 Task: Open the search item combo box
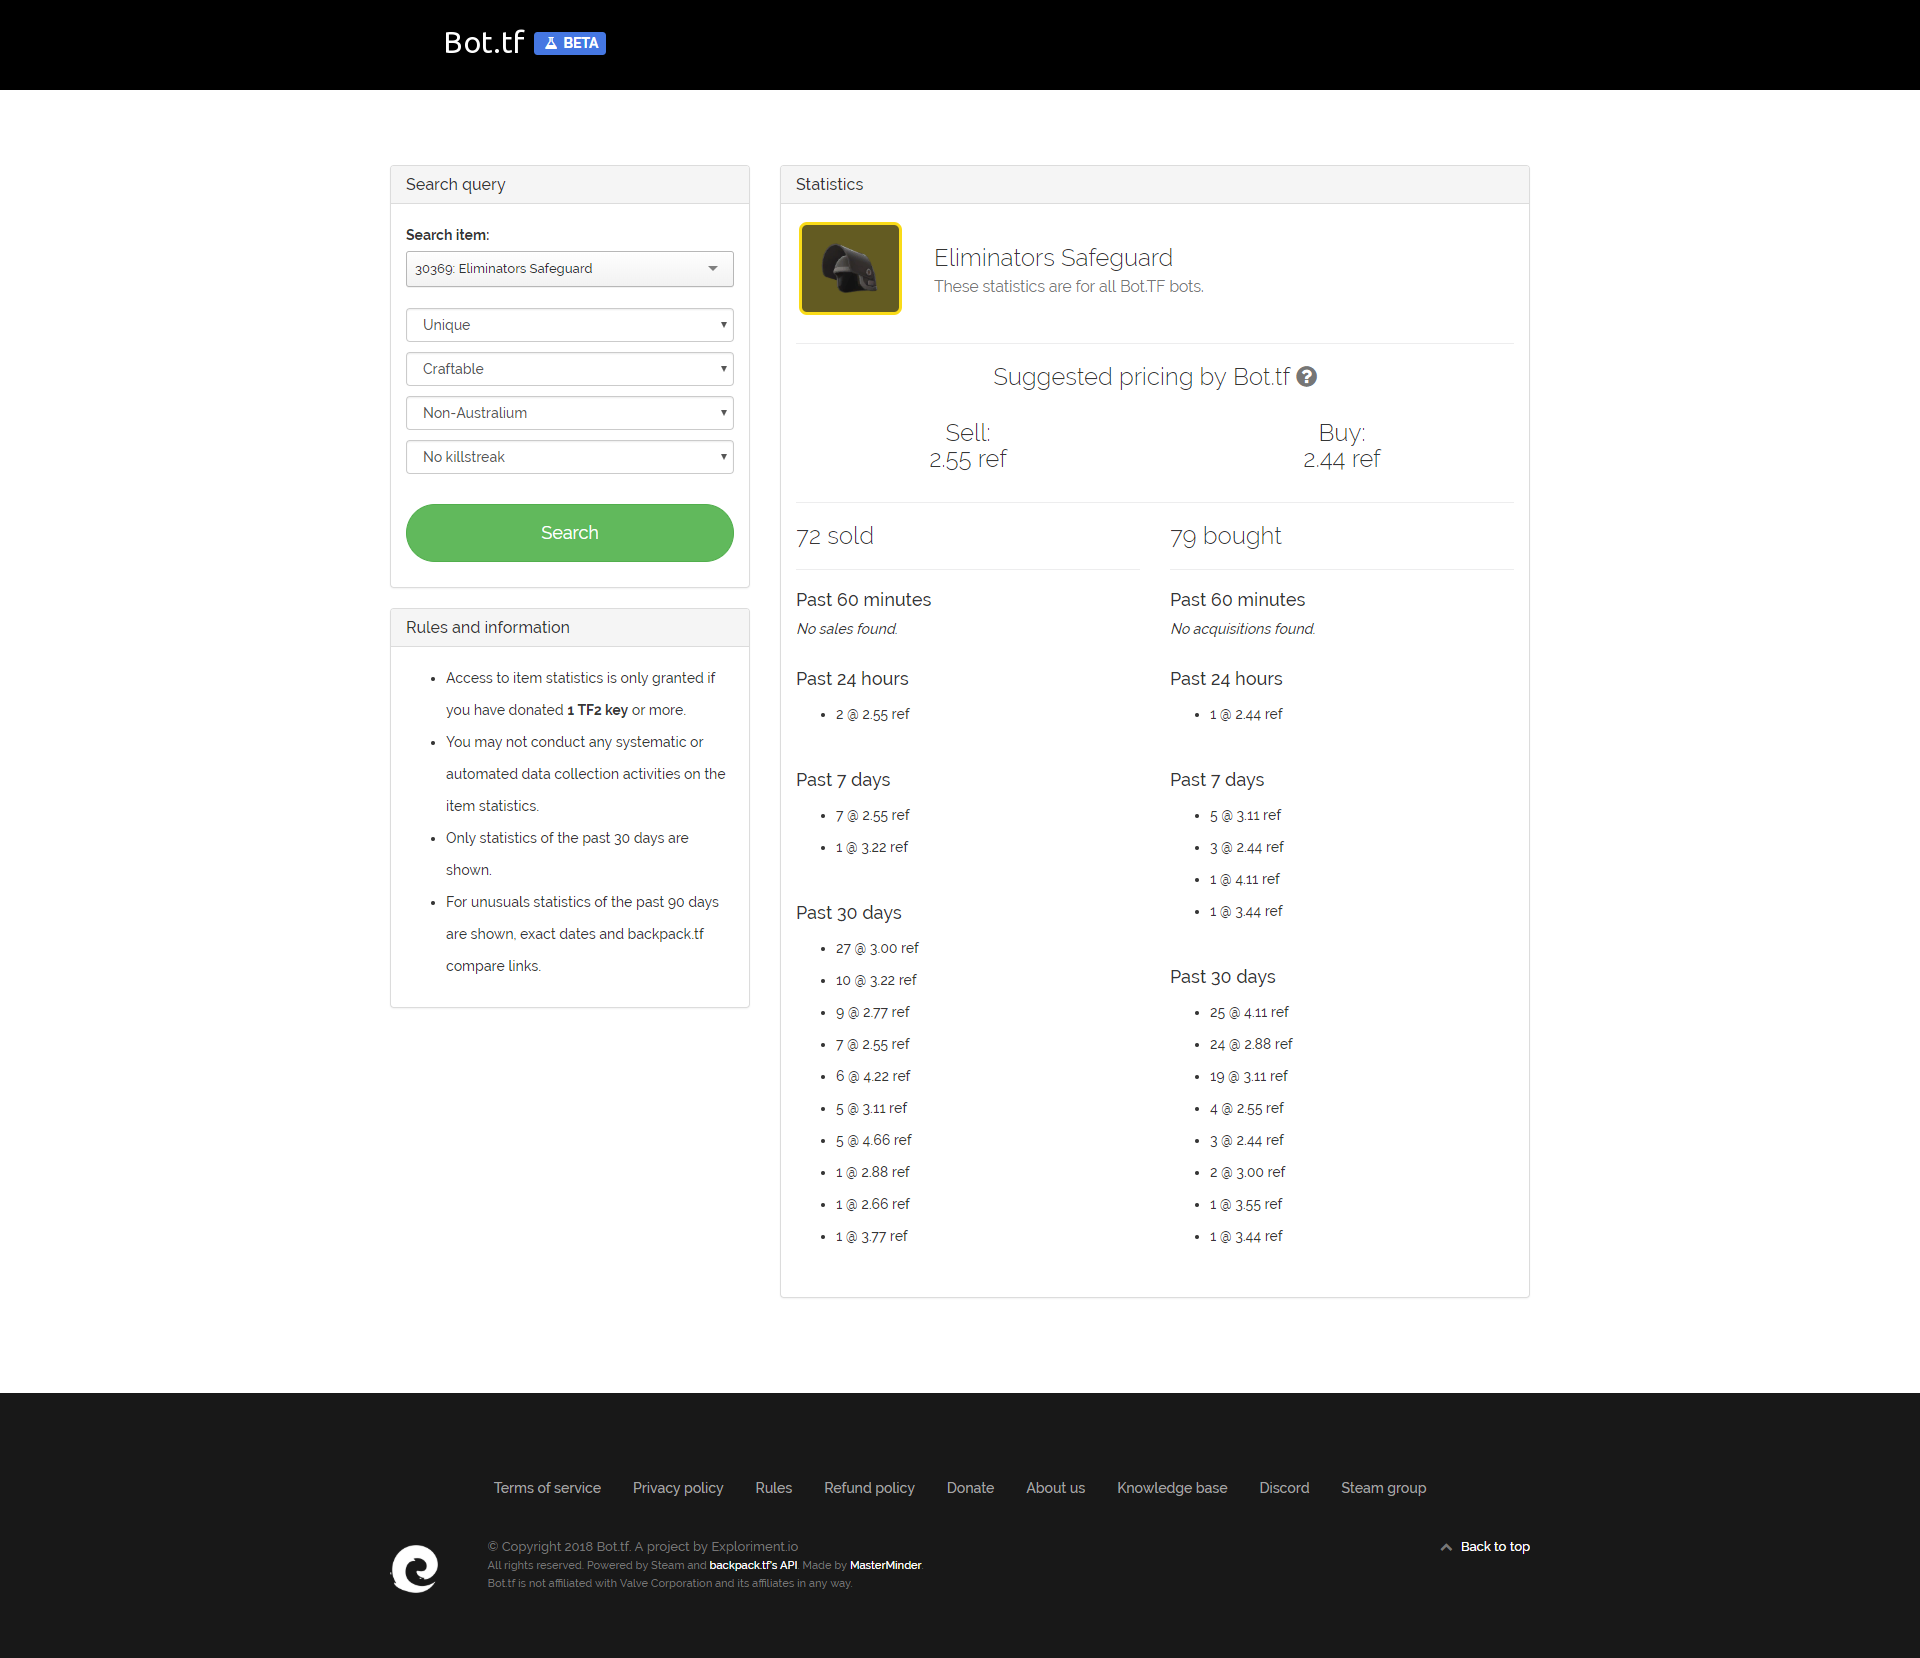(569, 269)
